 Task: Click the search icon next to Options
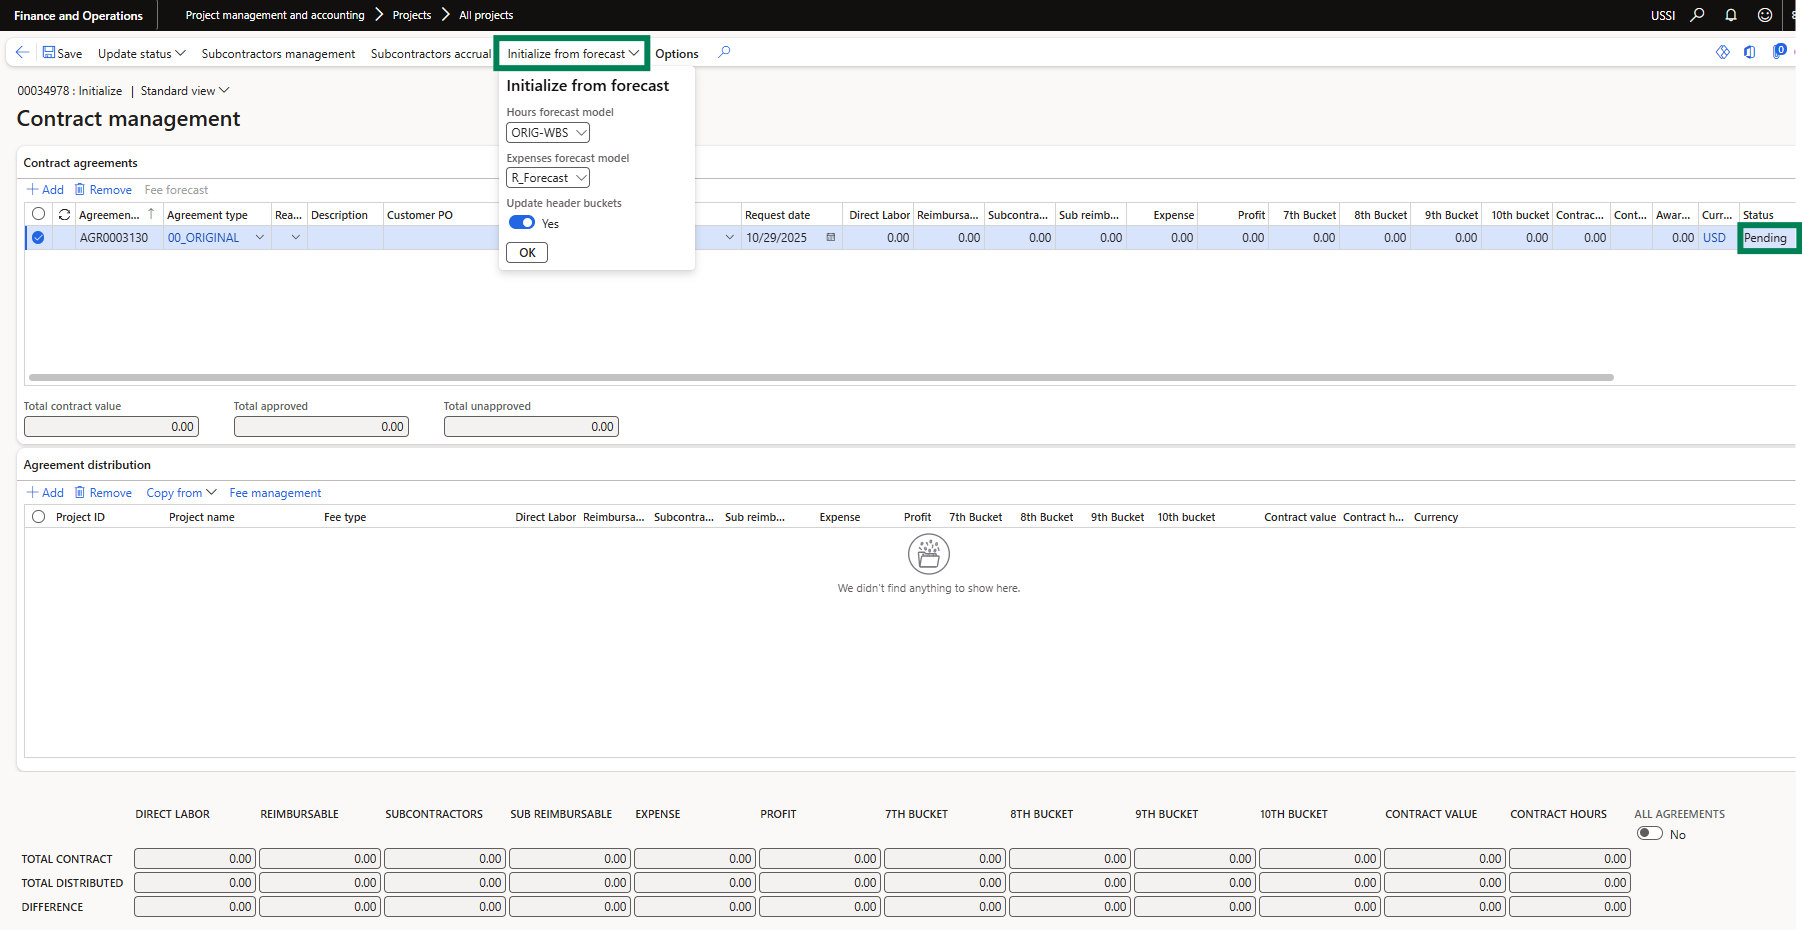pyautogui.click(x=724, y=53)
